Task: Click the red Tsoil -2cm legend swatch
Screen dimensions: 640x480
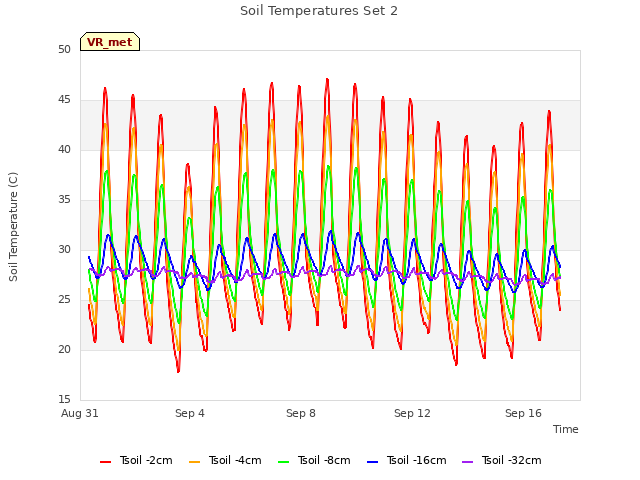Action: 106,462
